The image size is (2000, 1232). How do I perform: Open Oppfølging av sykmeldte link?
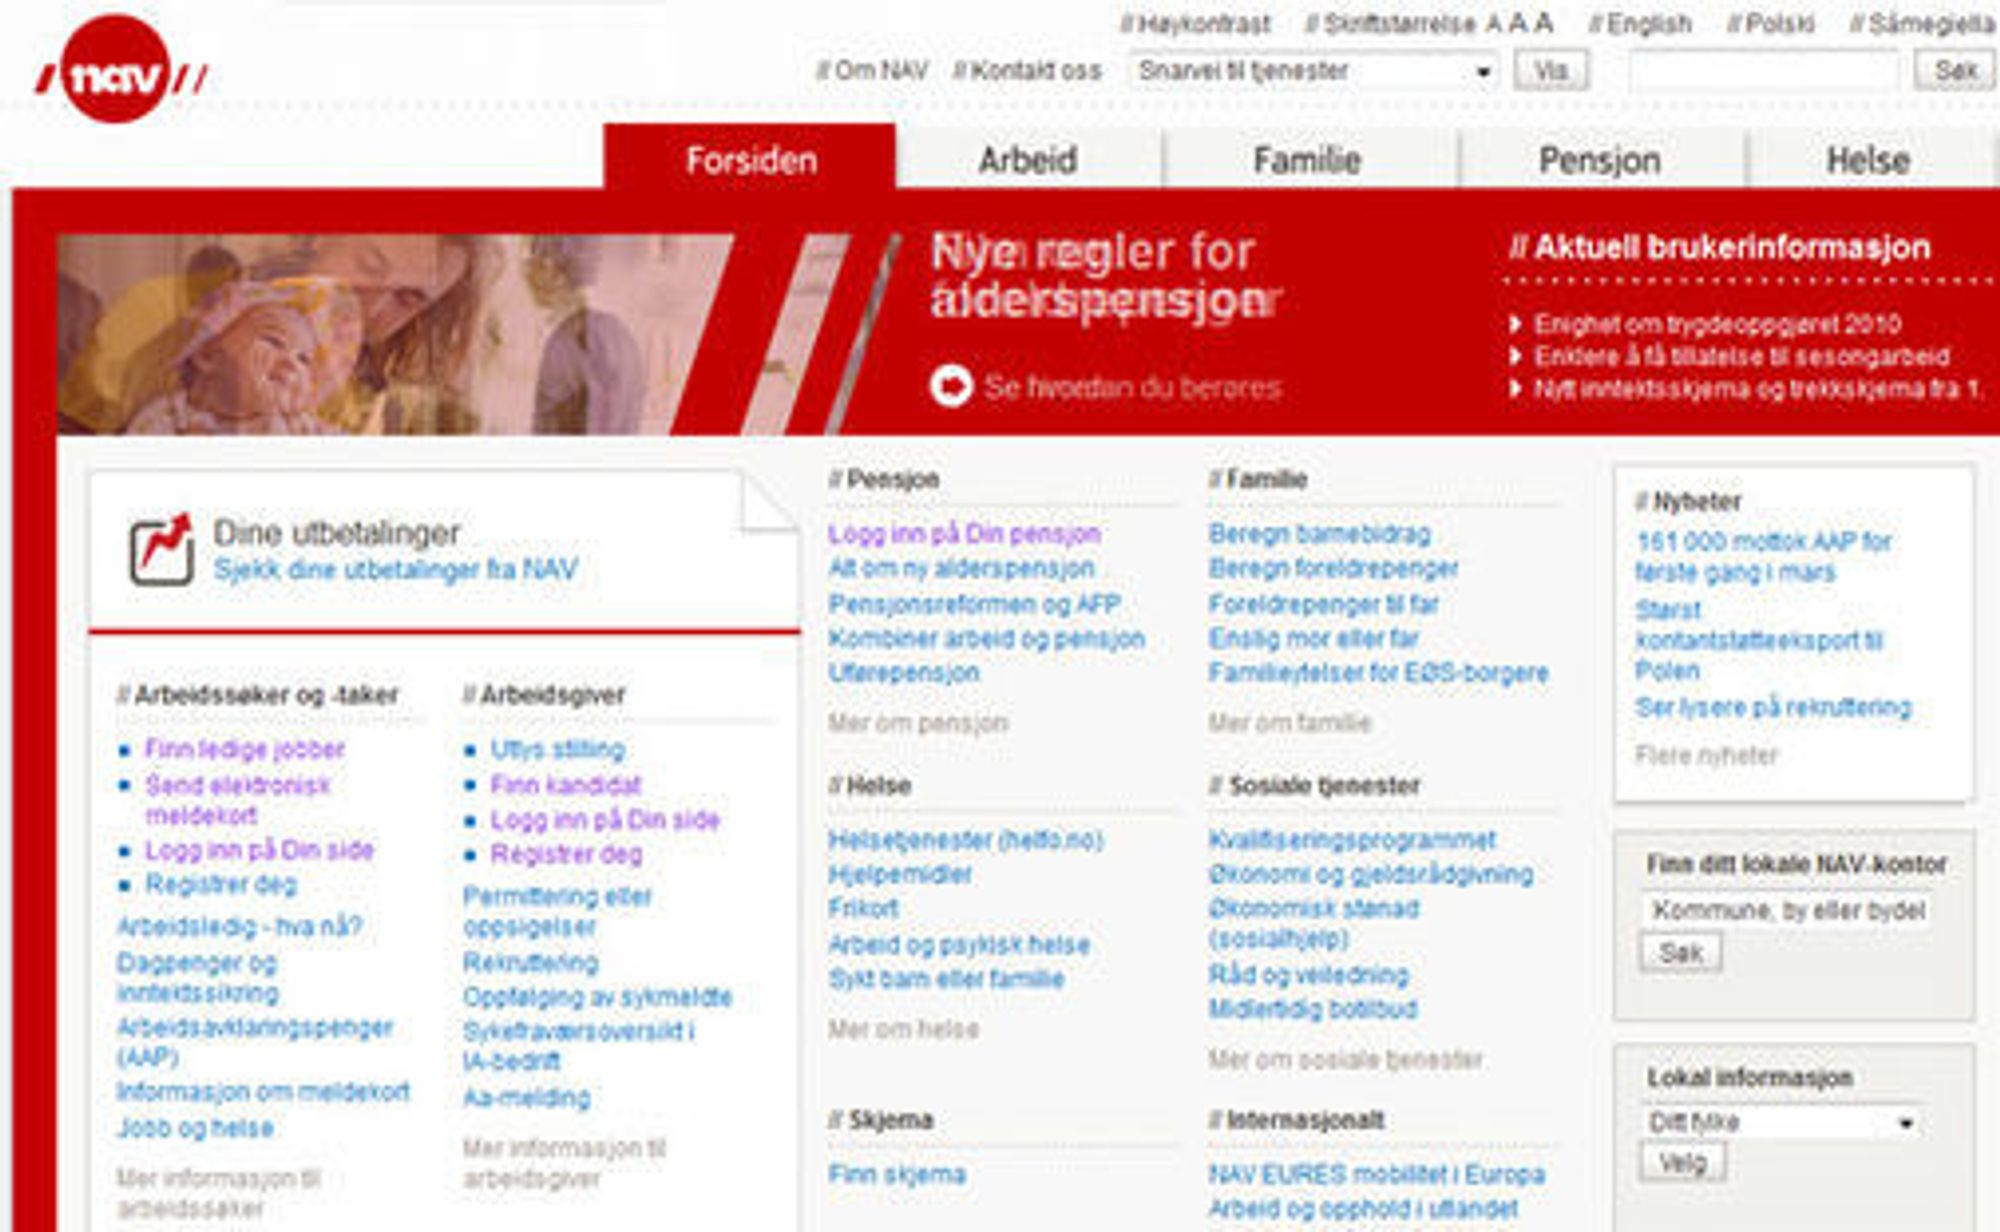coord(598,997)
